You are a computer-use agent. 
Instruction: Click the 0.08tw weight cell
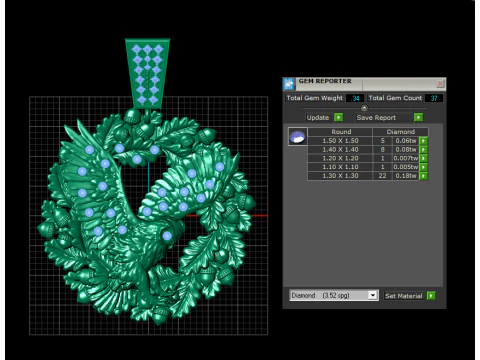tap(406, 149)
